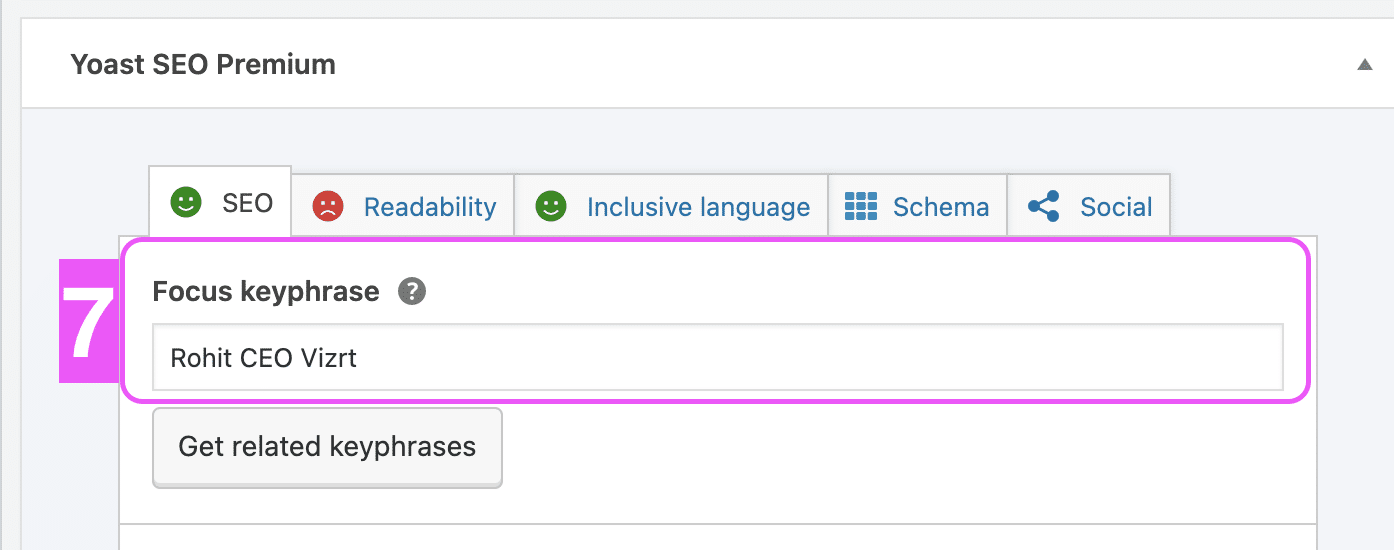The width and height of the screenshot is (1394, 550).
Task: Click the red sad face Readability icon
Action: tap(327, 207)
